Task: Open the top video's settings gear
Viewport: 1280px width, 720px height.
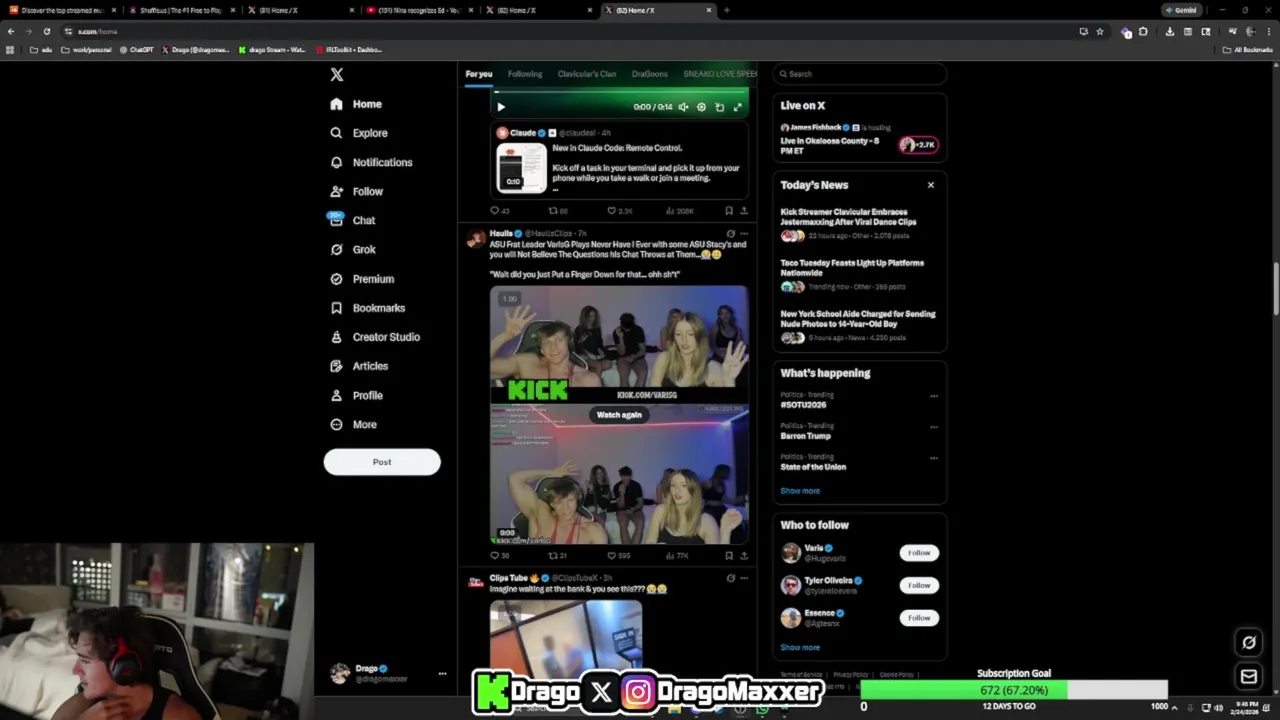Action: pyautogui.click(x=701, y=107)
